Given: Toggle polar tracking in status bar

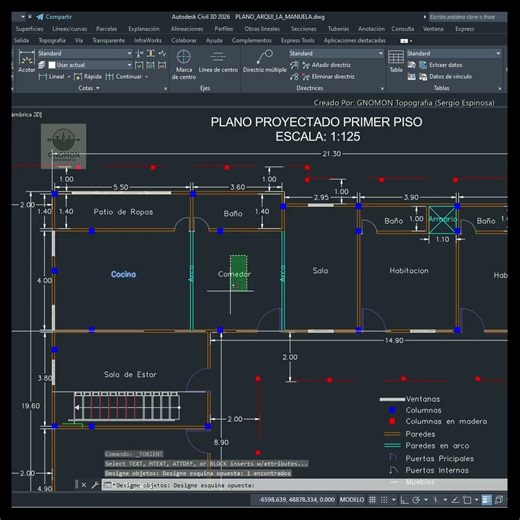Looking at the screenshot, I should pyautogui.click(x=416, y=500).
